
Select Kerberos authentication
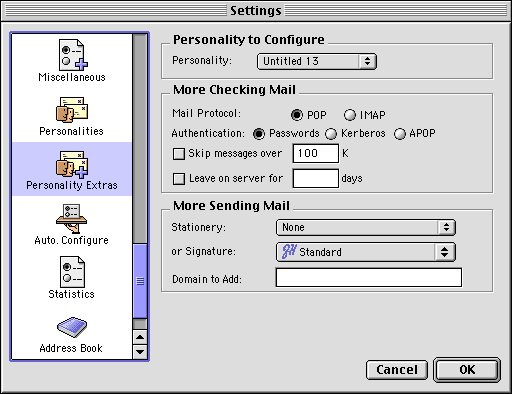331,134
